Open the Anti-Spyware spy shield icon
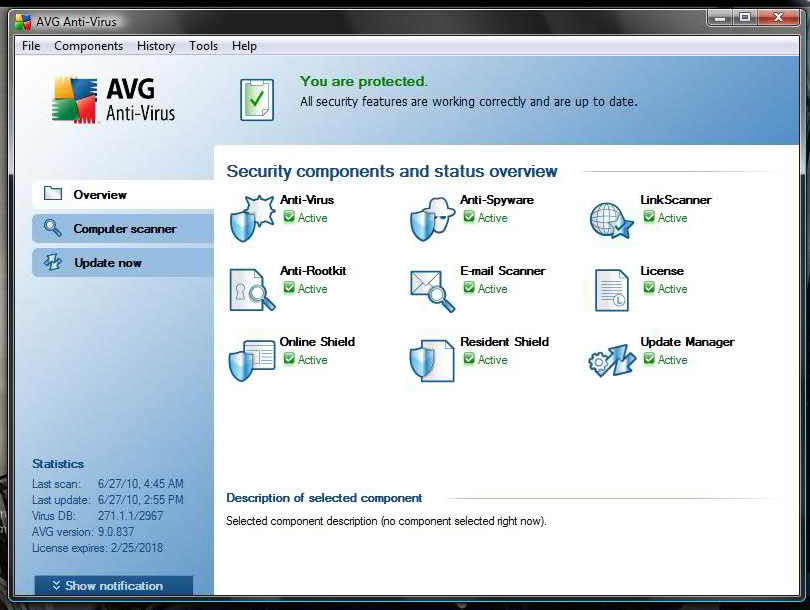 432,219
